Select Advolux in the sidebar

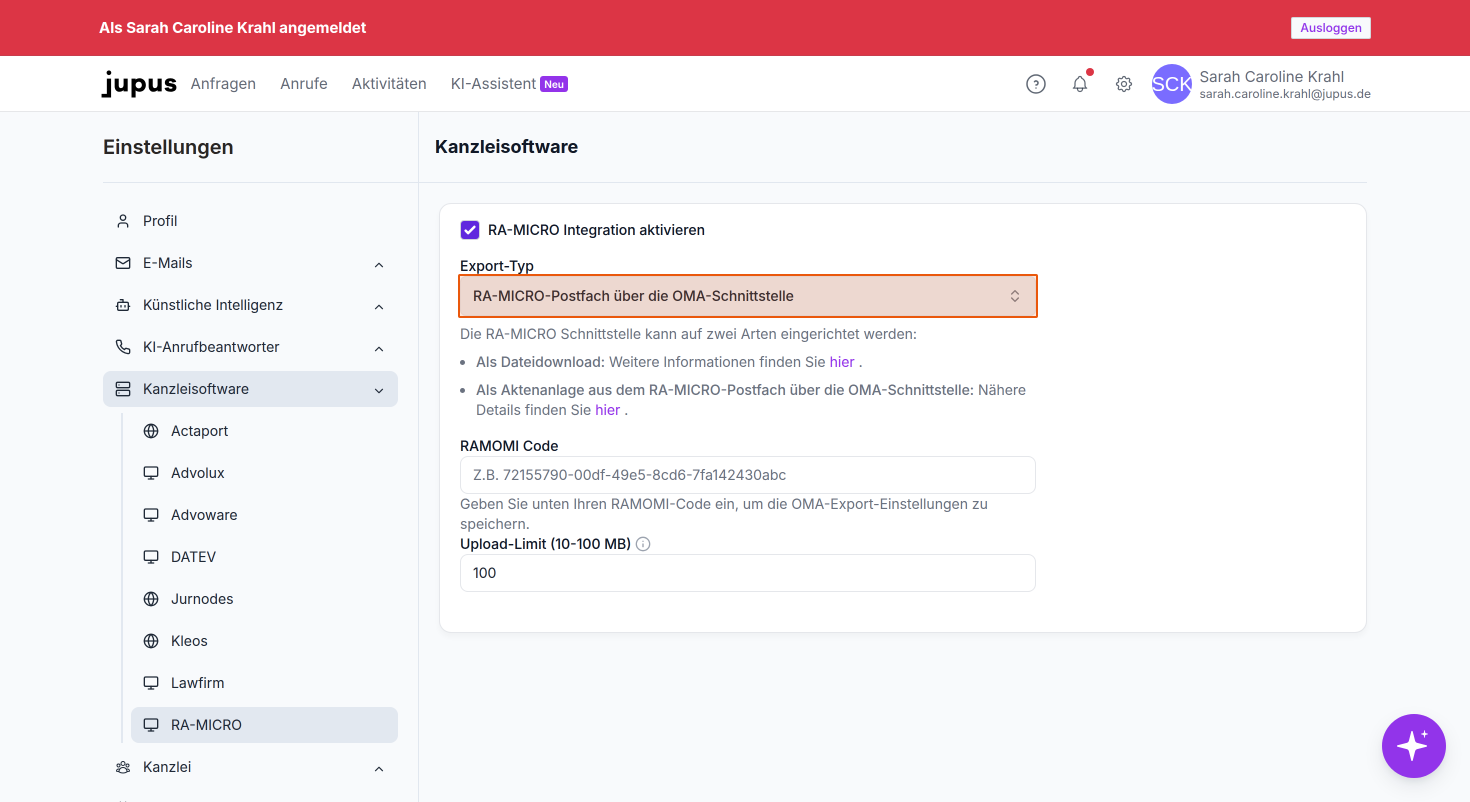264,473
